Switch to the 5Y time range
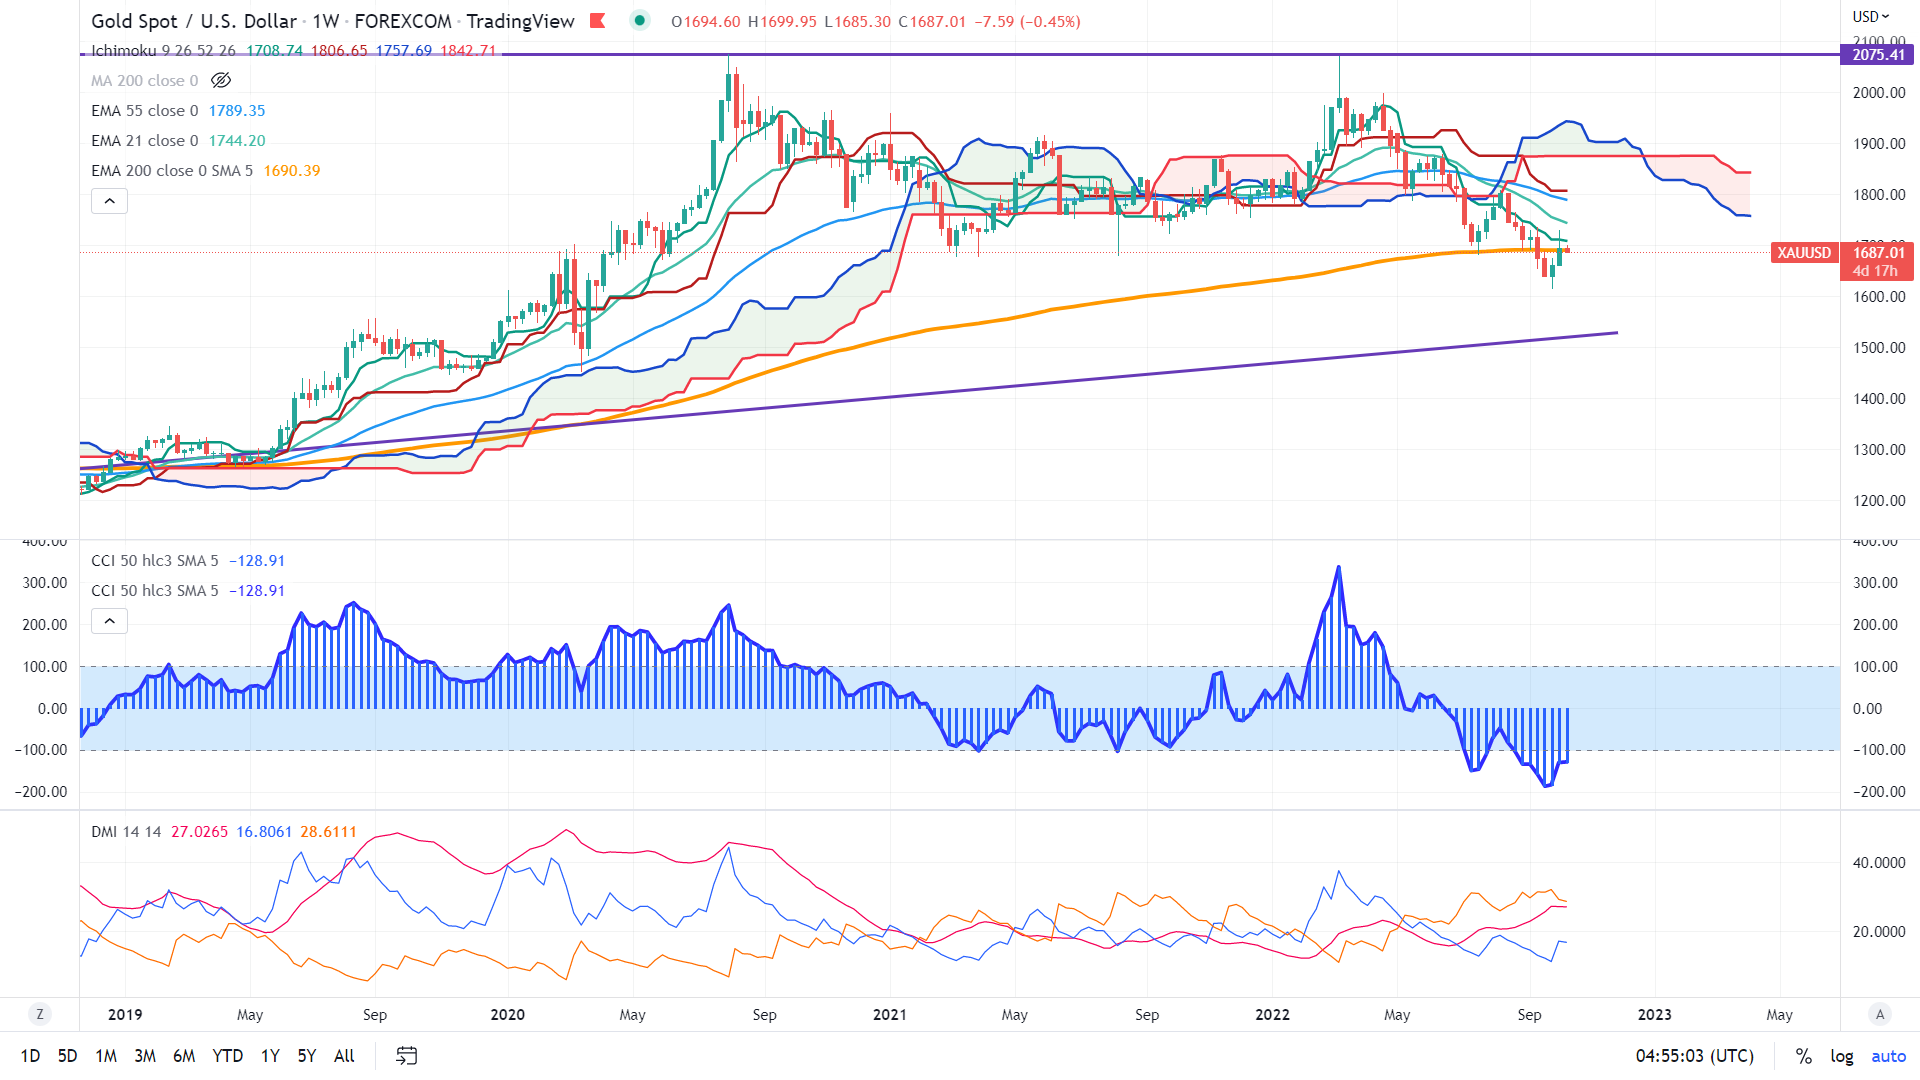1920x1080 pixels. [x=307, y=1056]
